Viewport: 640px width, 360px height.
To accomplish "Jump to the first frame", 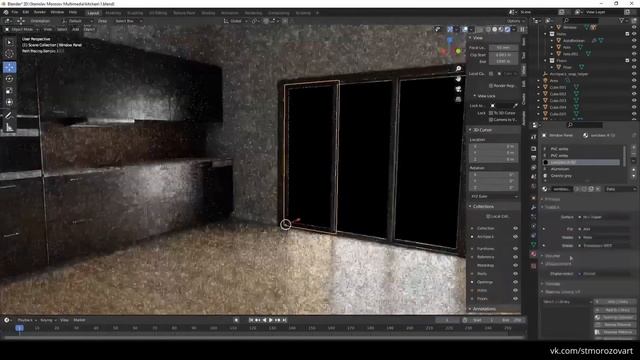I will click(251, 320).
